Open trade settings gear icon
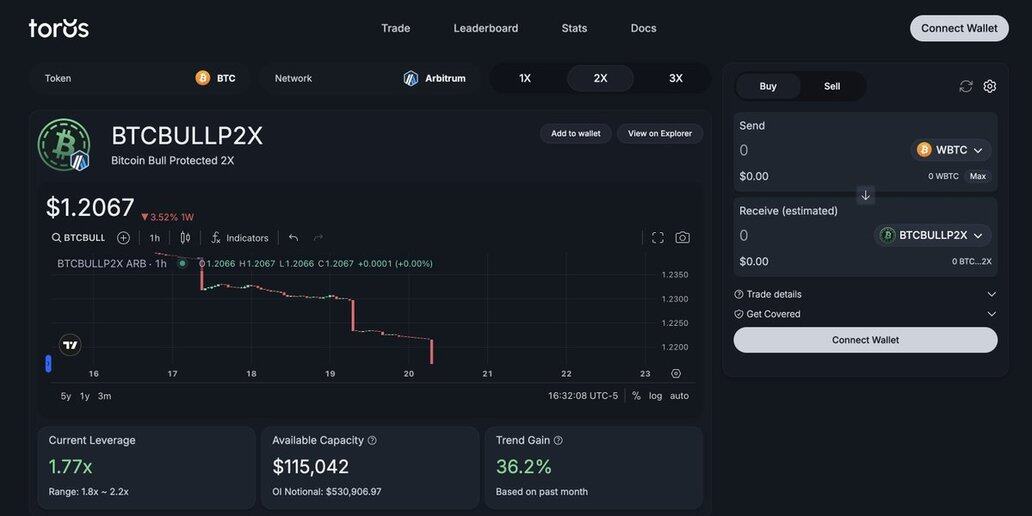This screenshot has height=516, width=1032. tap(990, 86)
